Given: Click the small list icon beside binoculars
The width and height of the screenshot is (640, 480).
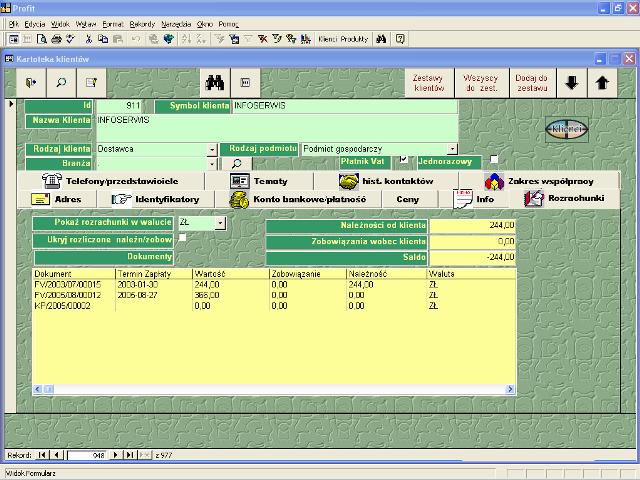Looking at the screenshot, I should pos(245,83).
